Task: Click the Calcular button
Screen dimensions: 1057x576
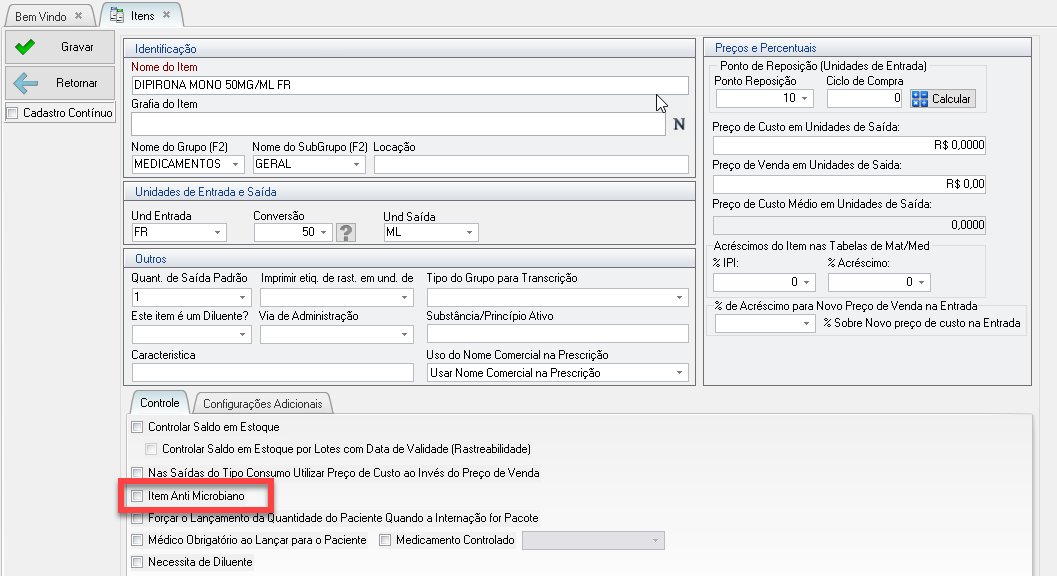Action: click(942, 99)
